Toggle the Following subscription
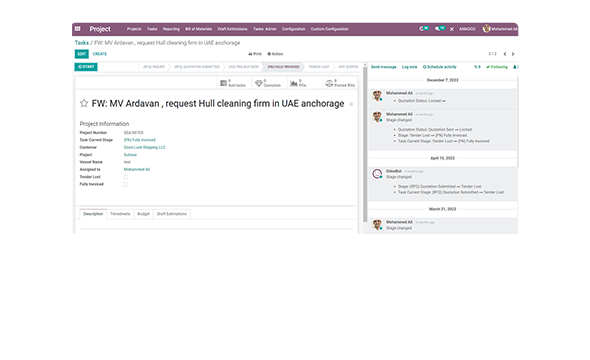Image resolution: width=590 pixels, height=360 pixels. tap(497, 67)
